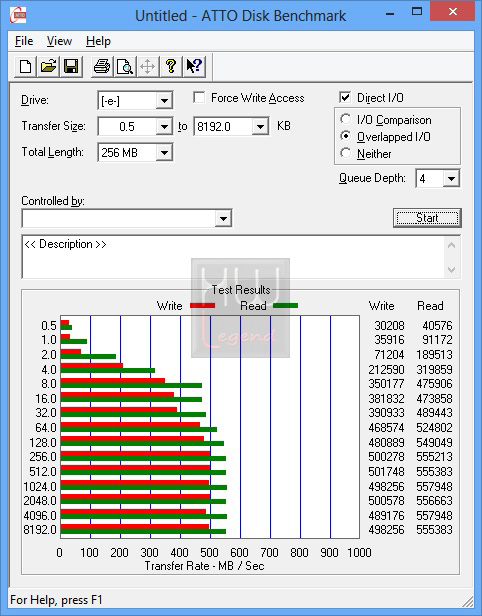Click the move arrows toolbar icon
Image resolution: width=482 pixels, height=616 pixels.
coord(148,66)
